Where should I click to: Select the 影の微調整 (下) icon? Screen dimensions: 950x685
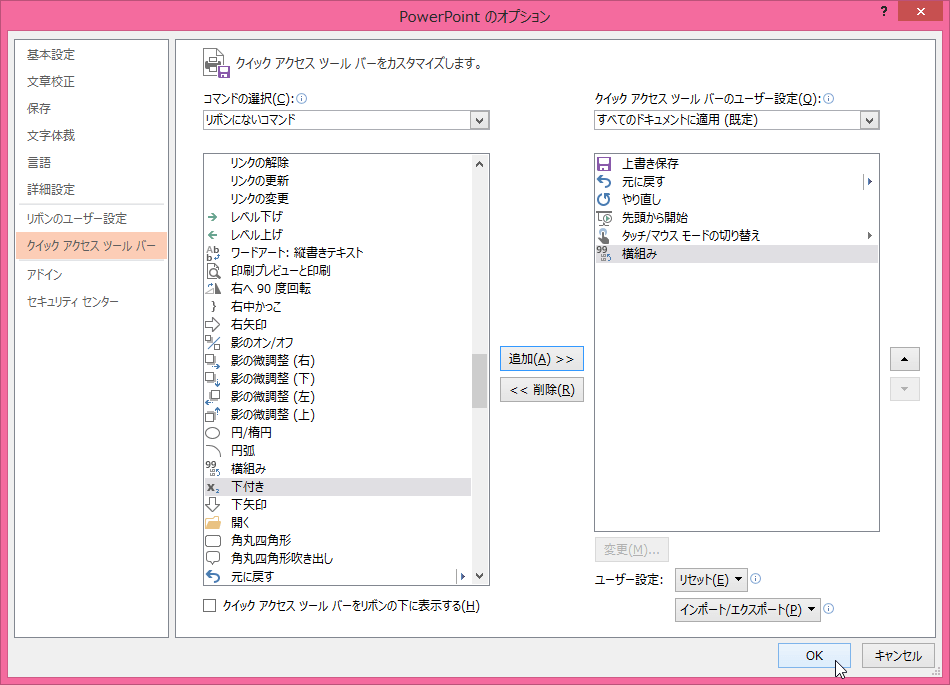click(x=213, y=379)
